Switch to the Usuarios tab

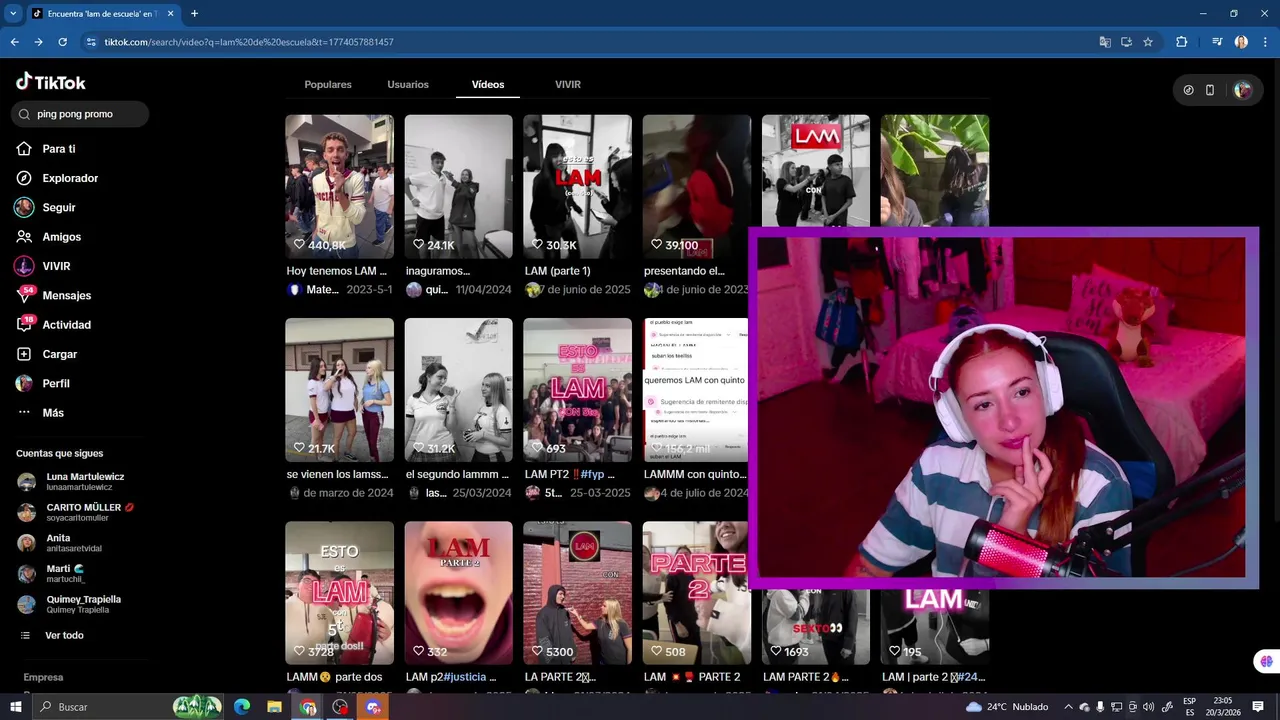click(408, 85)
